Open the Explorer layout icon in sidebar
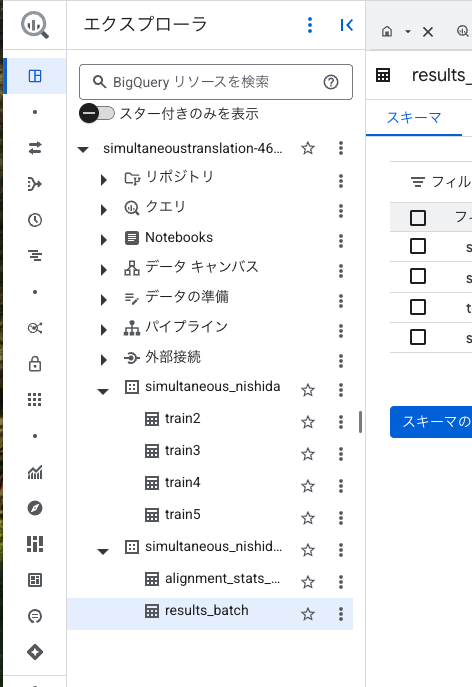The height and width of the screenshot is (687, 472). (x=35, y=76)
